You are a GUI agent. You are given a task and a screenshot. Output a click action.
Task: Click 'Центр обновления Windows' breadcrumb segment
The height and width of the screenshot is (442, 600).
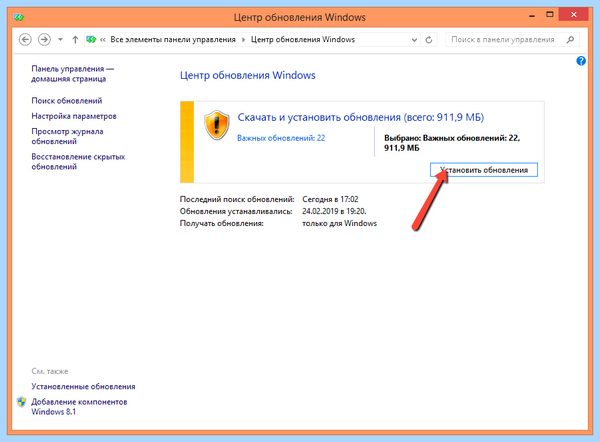(x=303, y=39)
